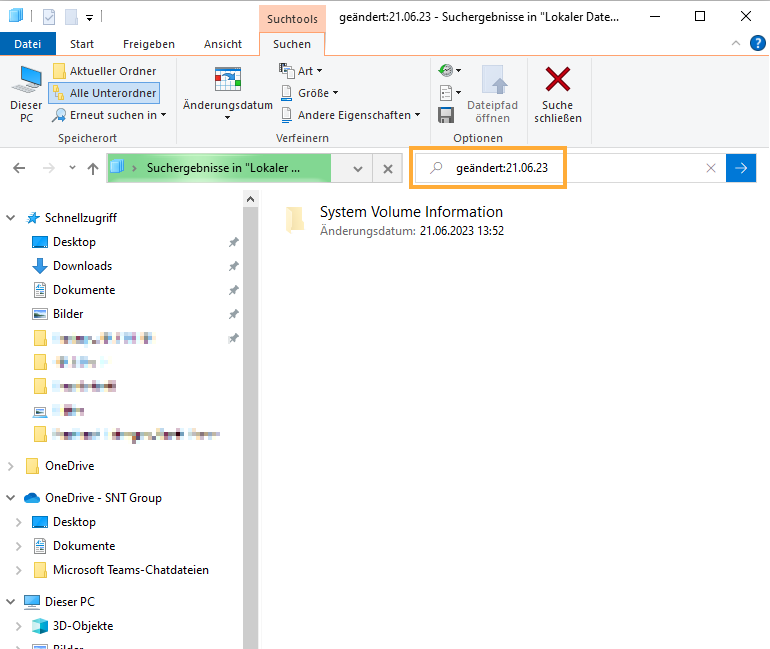Click Dateipfad öffnen button
The width and height of the screenshot is (770, 649).
click(x=493, y=94)
